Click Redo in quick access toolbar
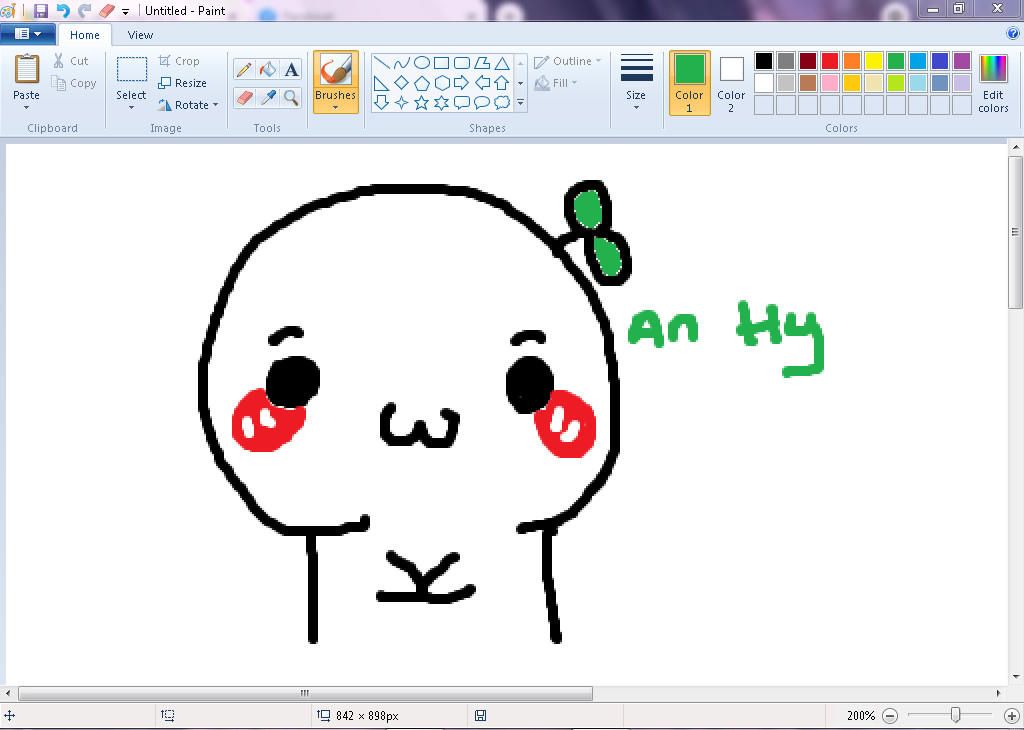The height and width of the screenshot is (730, 1024). coord(84,10)
